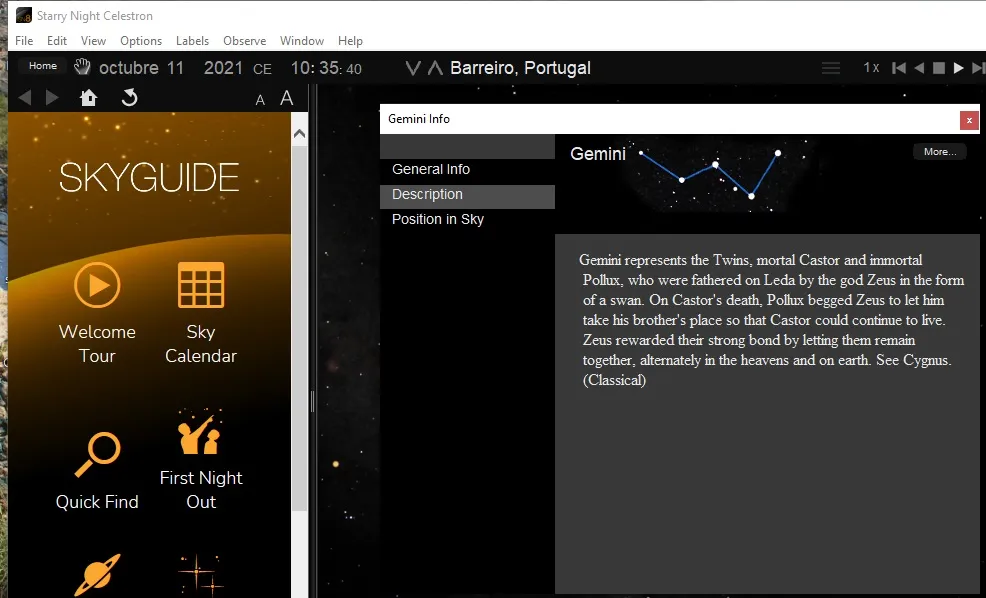Click the SkyGuide scrollbar up arrow
Image resolution: width=986 pixels, height=598 pixels.
point(299,133)
